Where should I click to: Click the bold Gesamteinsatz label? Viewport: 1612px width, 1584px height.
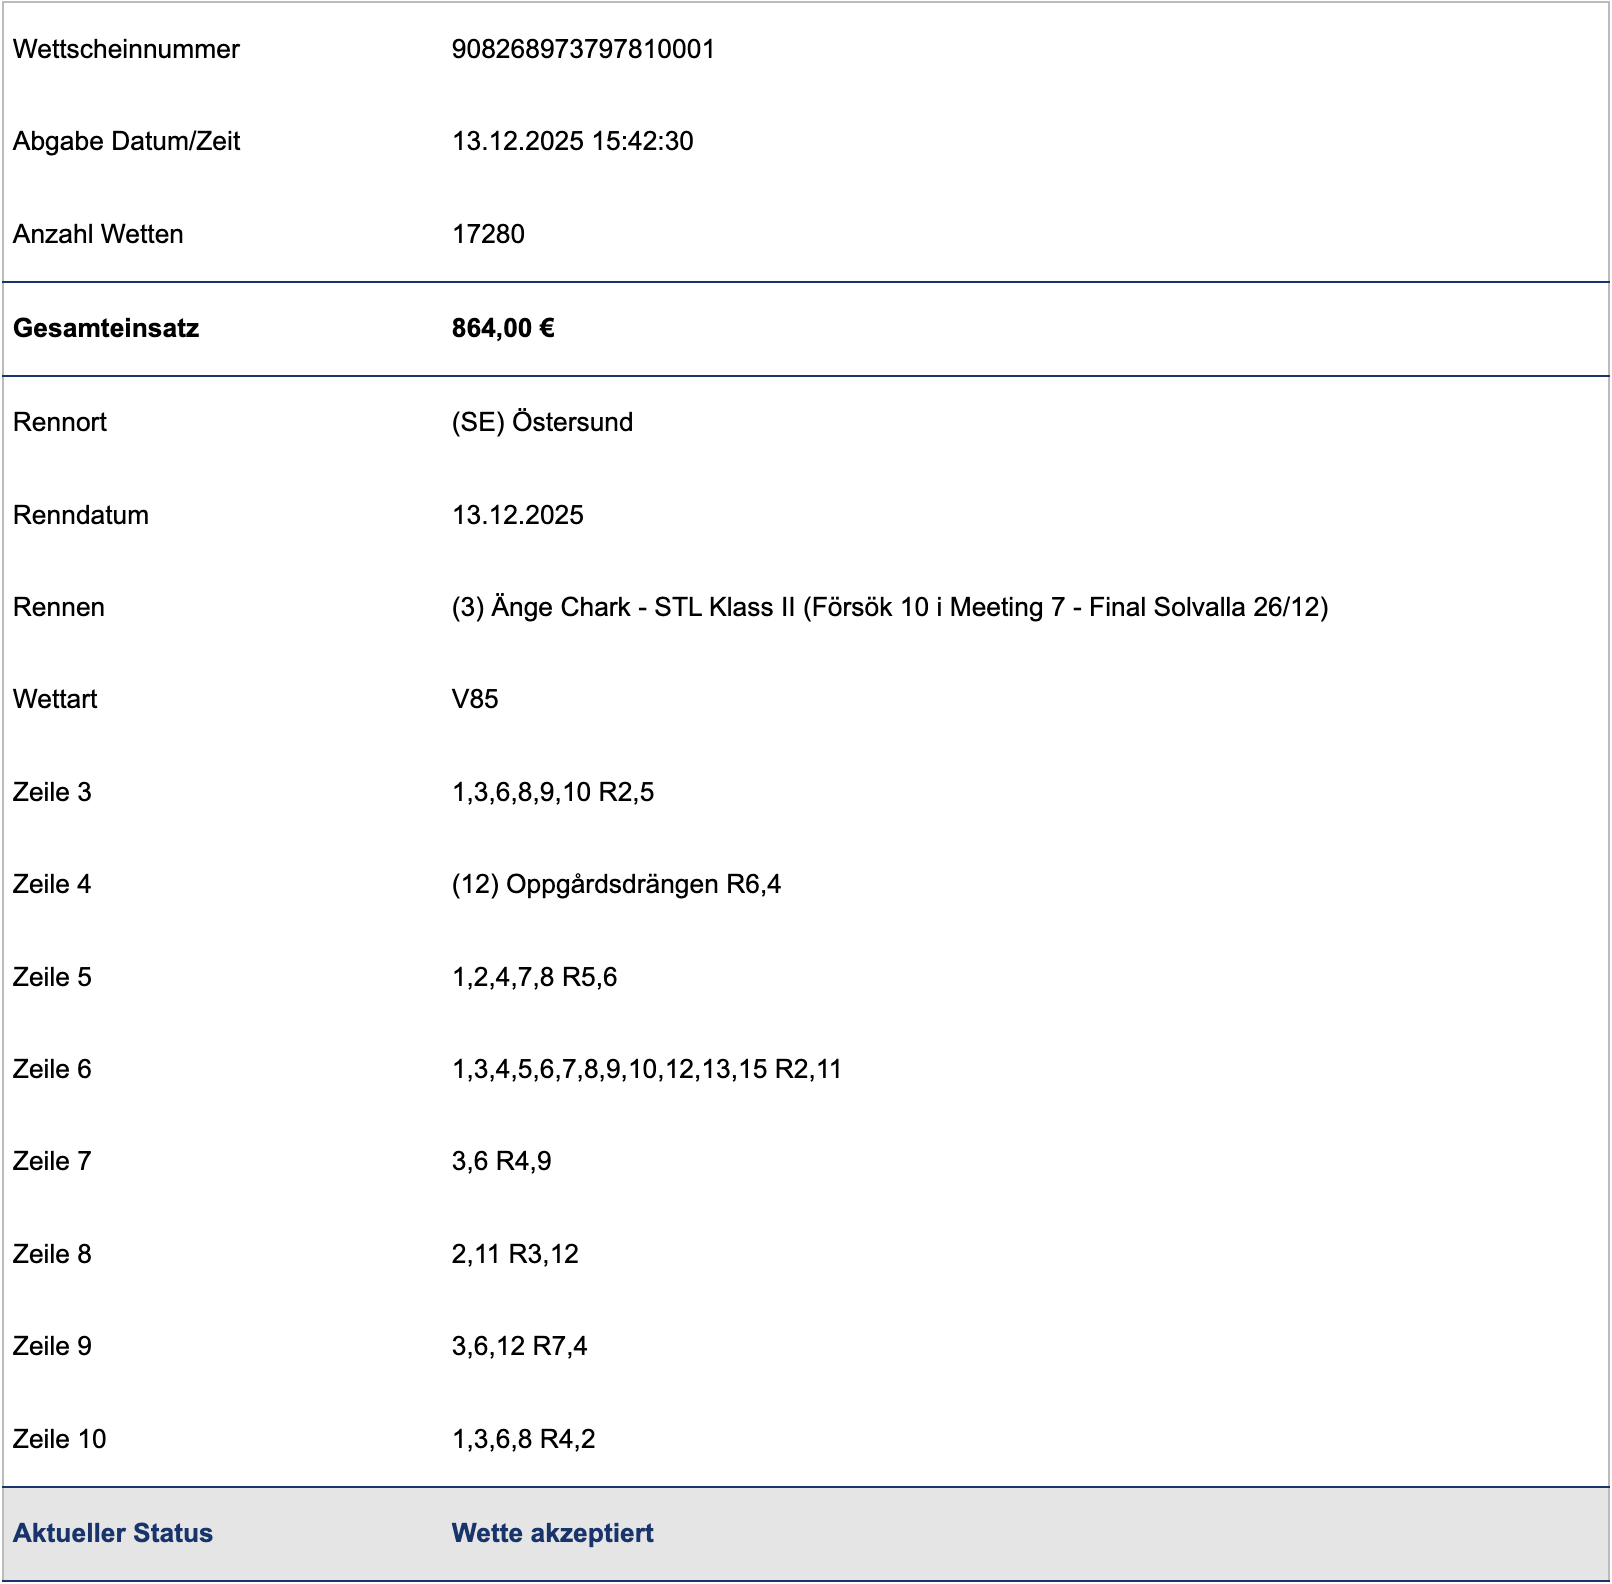(106, 328)
